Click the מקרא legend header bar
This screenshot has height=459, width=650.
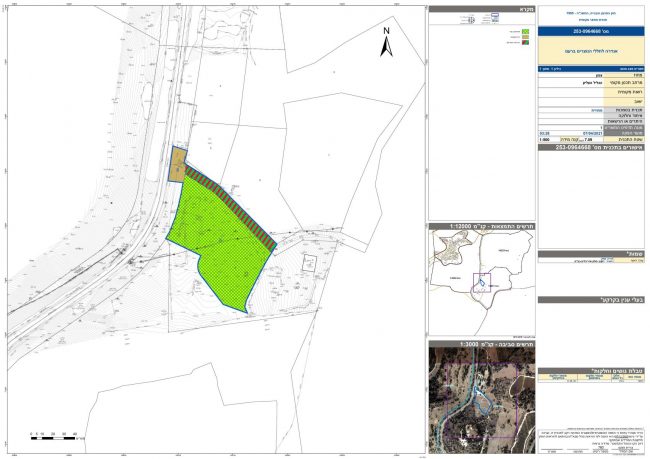point(481,8)
